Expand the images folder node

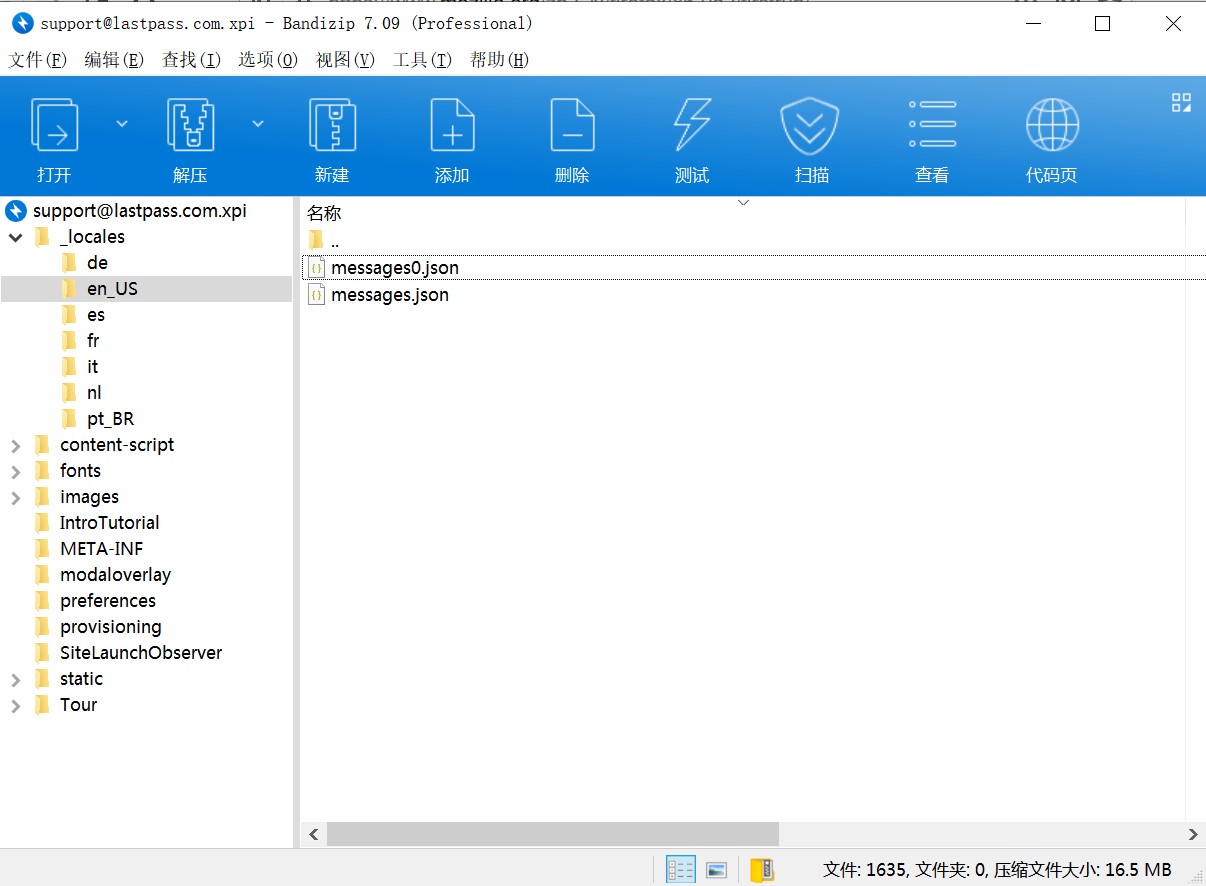(x=16, y=497)
